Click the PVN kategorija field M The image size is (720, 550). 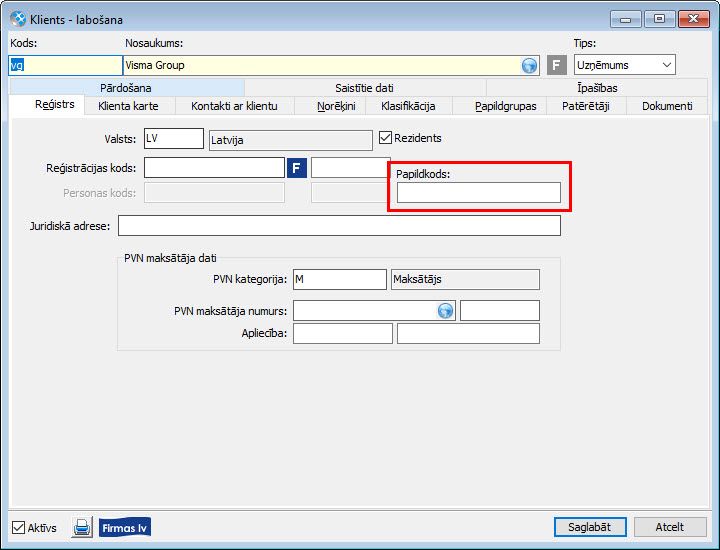point(340,279)
